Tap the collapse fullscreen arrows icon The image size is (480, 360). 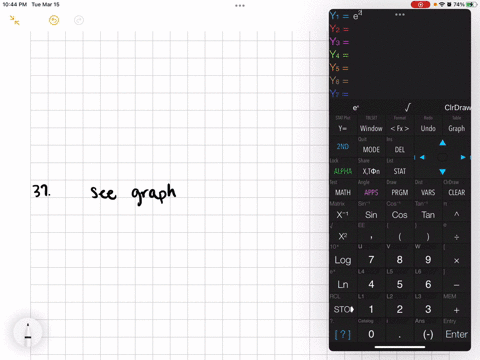[x=14, y=20]
